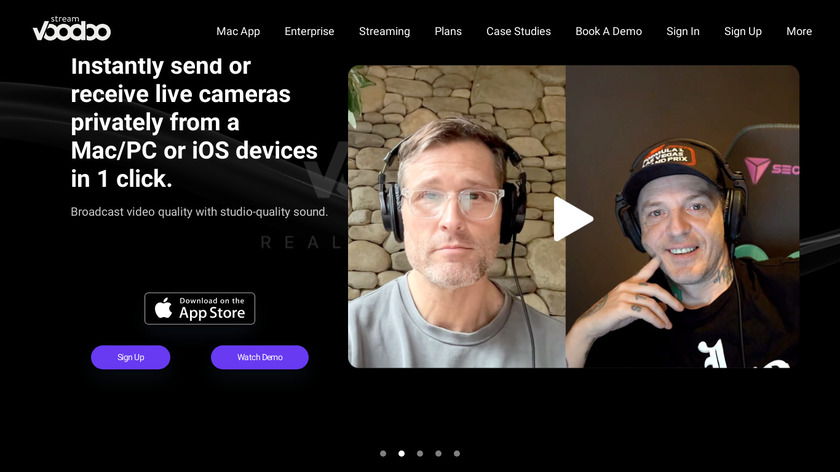The height and width of the screenshot is (472, 840).
Task: Select the active second carousel dot
Action: pos(401,453)
